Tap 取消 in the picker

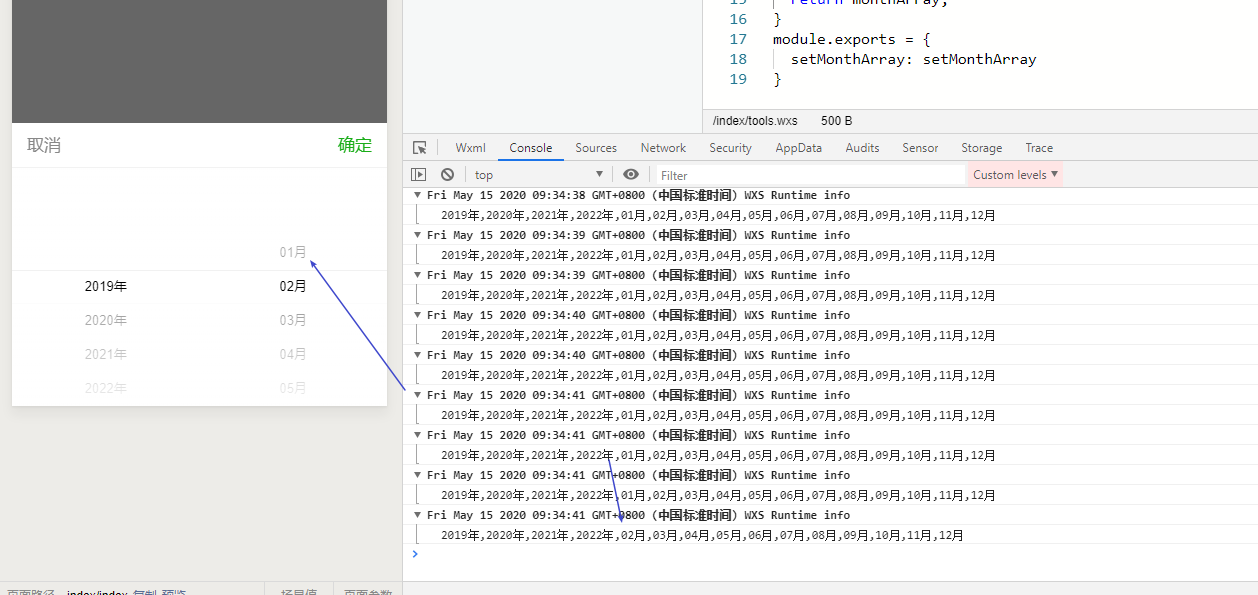click(44, 145)
